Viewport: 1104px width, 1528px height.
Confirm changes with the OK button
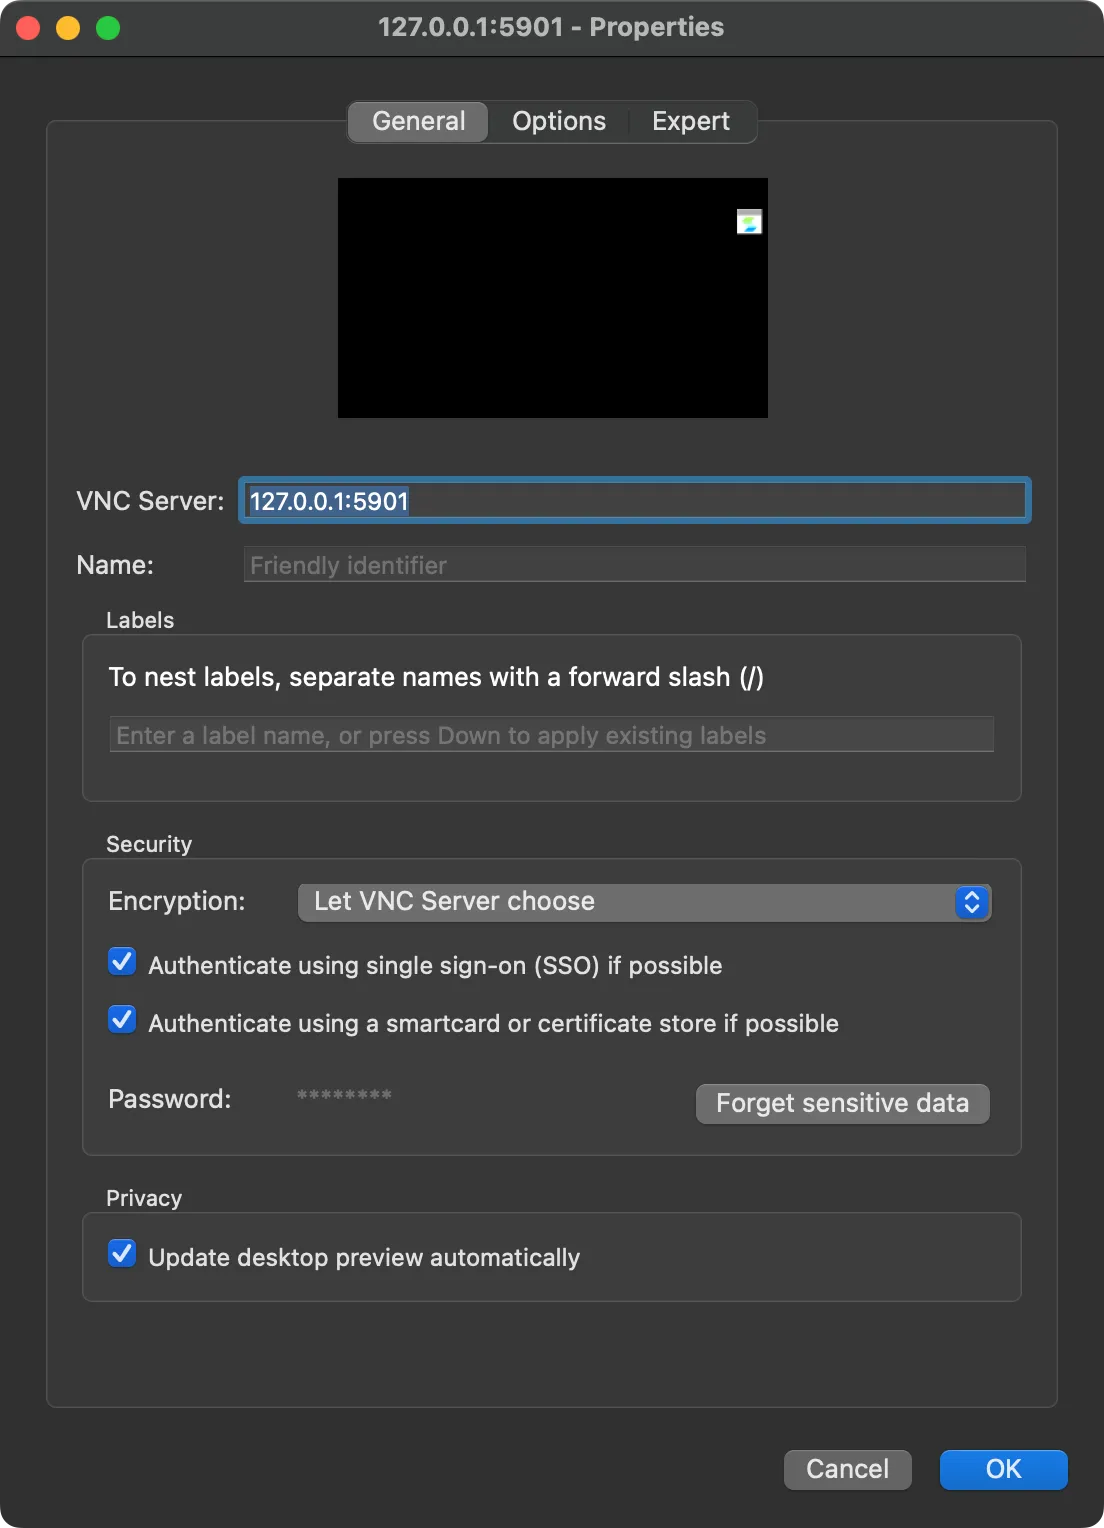pyautogui.click(x=1002, y=1470)
